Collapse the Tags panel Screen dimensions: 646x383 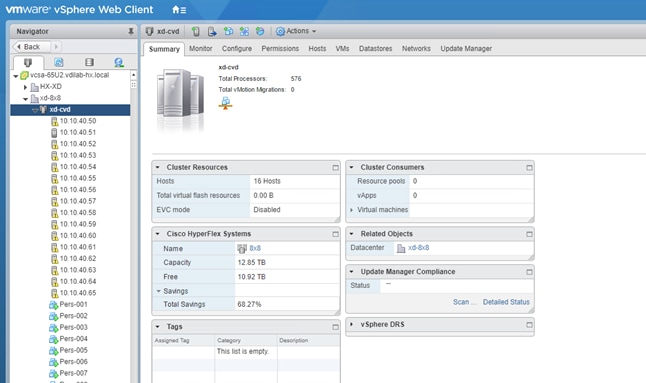tap(157, 327)
